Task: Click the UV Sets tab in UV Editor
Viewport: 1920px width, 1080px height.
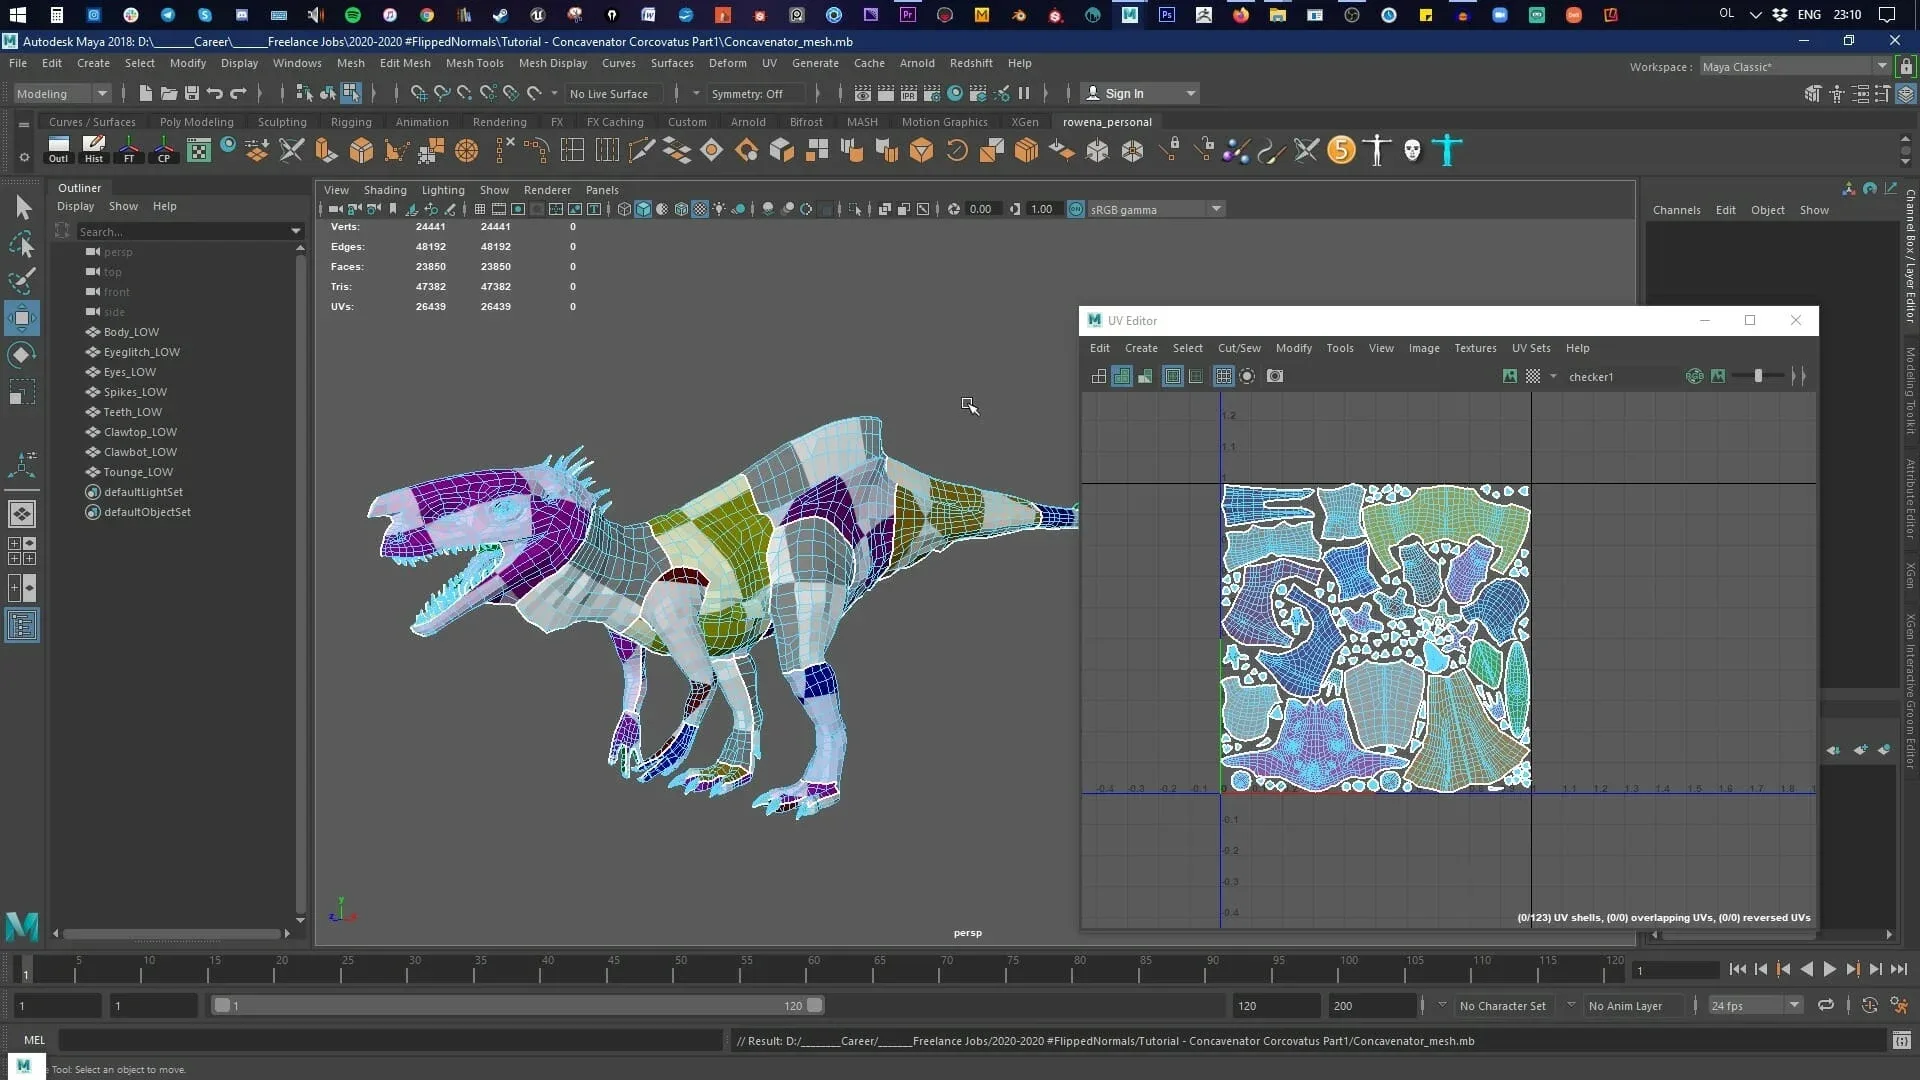Action: click(x=1530, y=347)
